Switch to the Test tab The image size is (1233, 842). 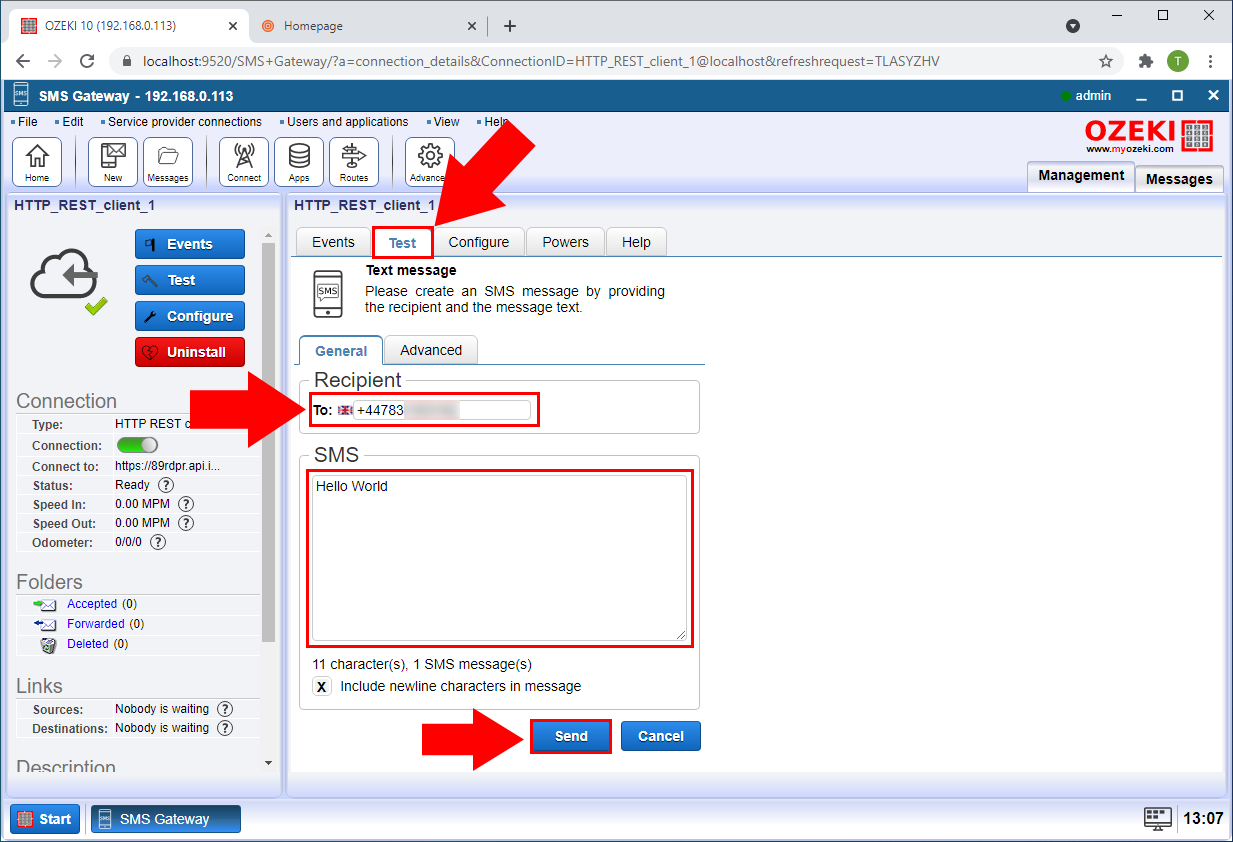[403, 243]
